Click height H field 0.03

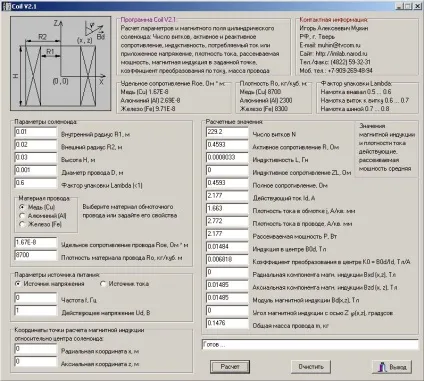pos(36,157)
